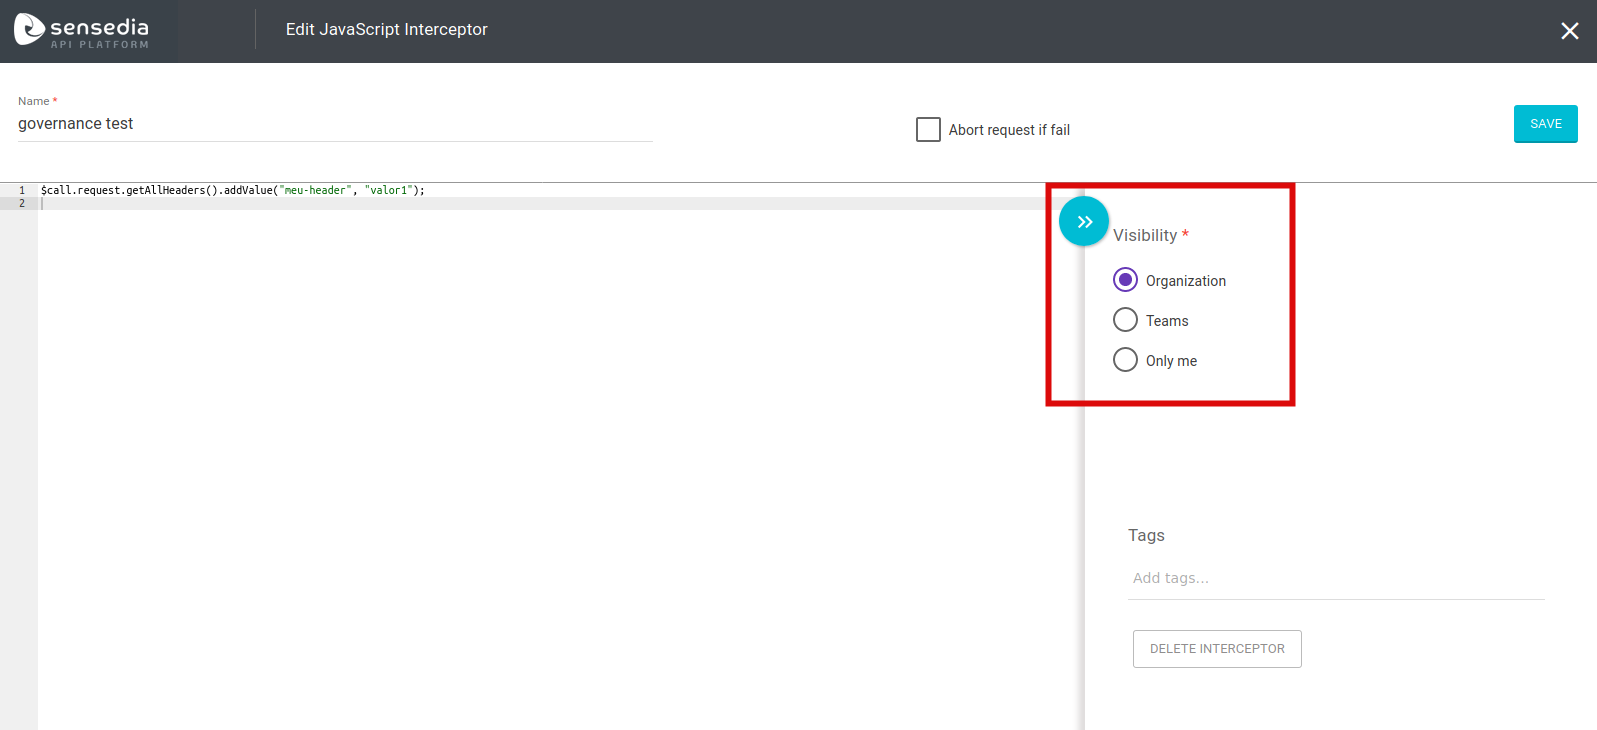Click line number 1 in editor gutter
Screen dimensions: 1597x730
click(x=21, y=190)
